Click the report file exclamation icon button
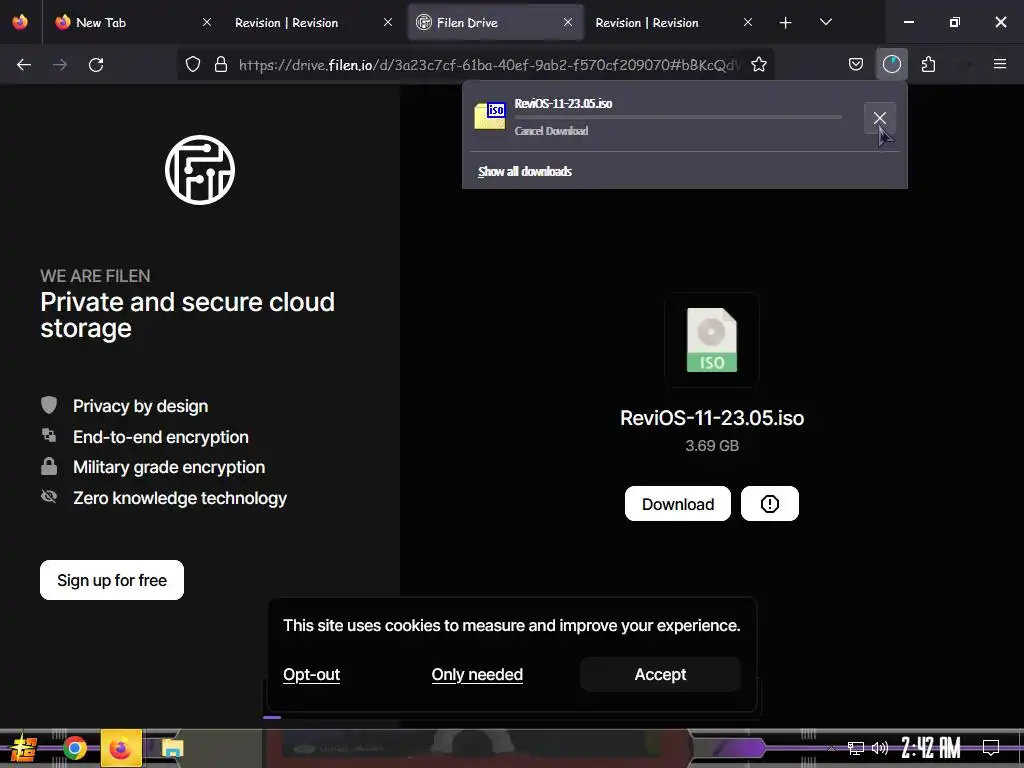Viewport: 1024px width, 768px height. pyautogui.click(x=769, y=504)
